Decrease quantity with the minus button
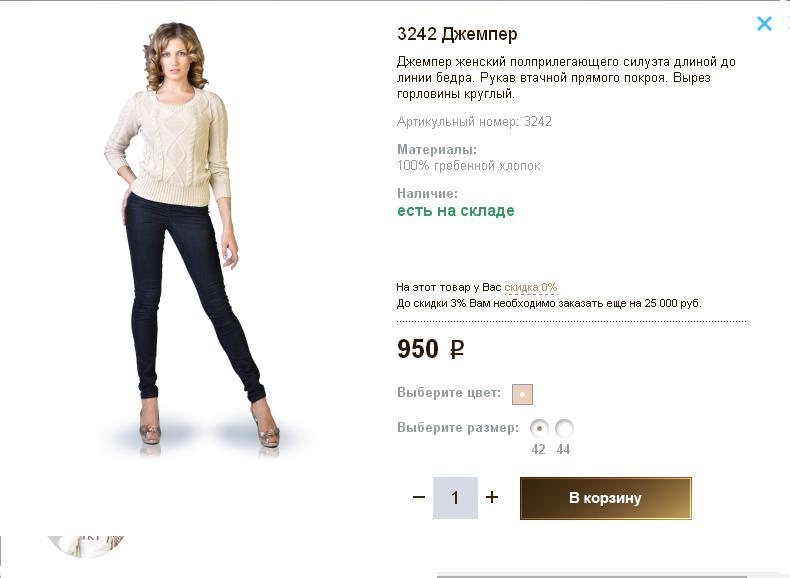 (x=419, y=497)
